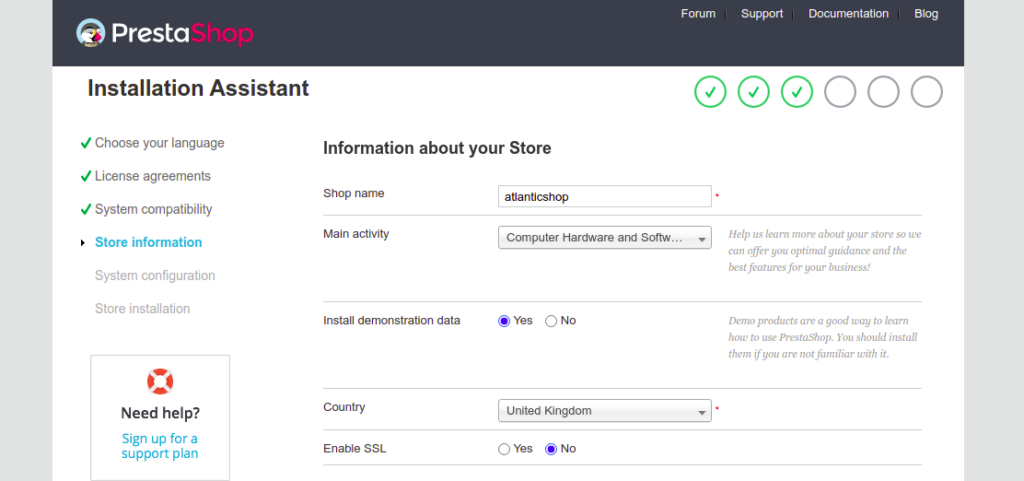This screenshot has height=481, width=1024.
Task: Click the third completed step circle
Action: pos(797,92)
